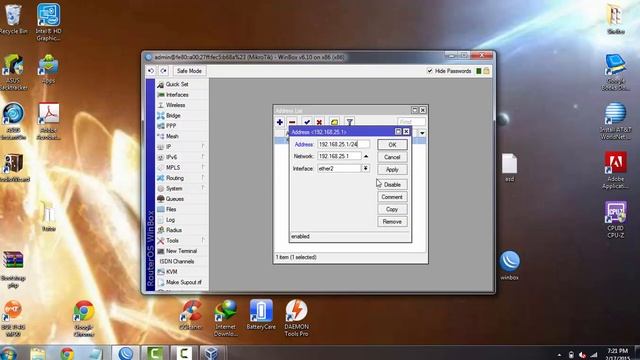640x360 pixels.
Task: Click the yellow comment icon in Address List
Action: point(334,122)
